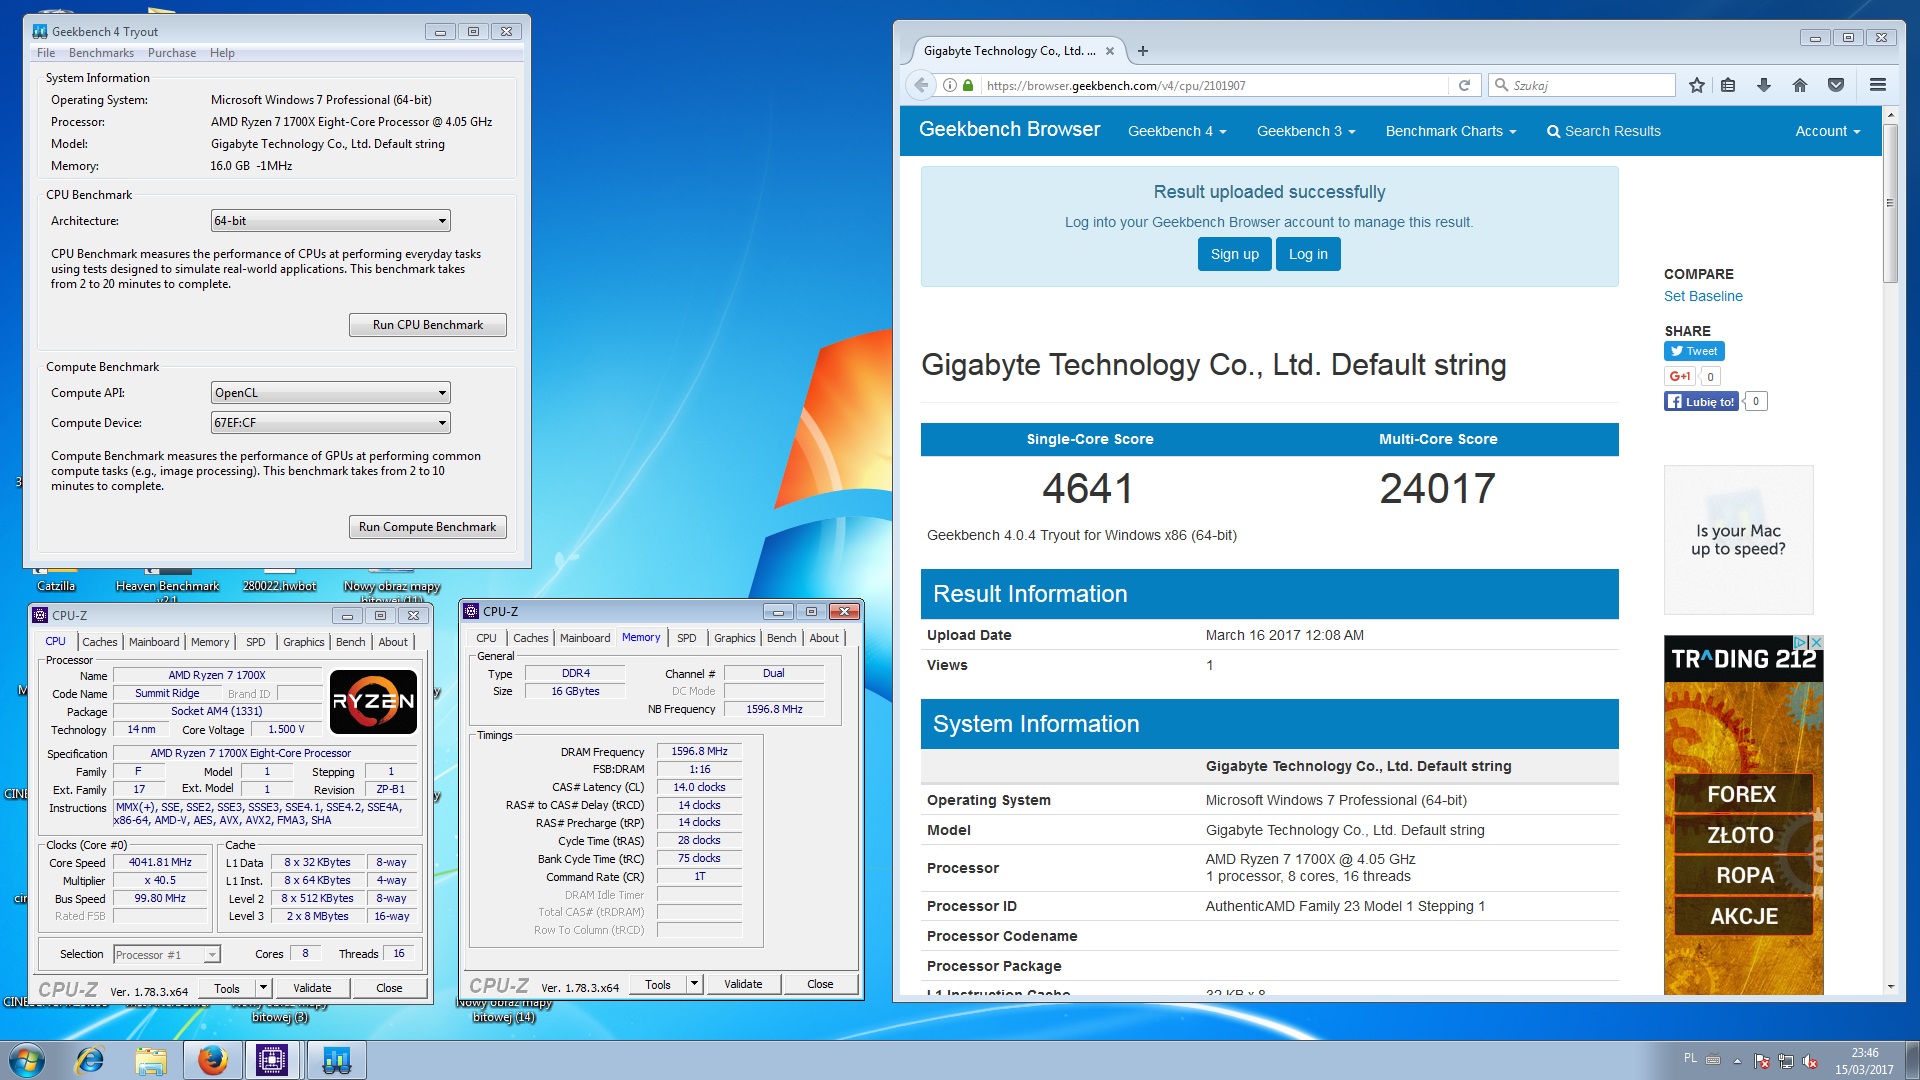
Task: Reload the Geekbench result page
Action: pyautogui.click(x=1464, y=86)
